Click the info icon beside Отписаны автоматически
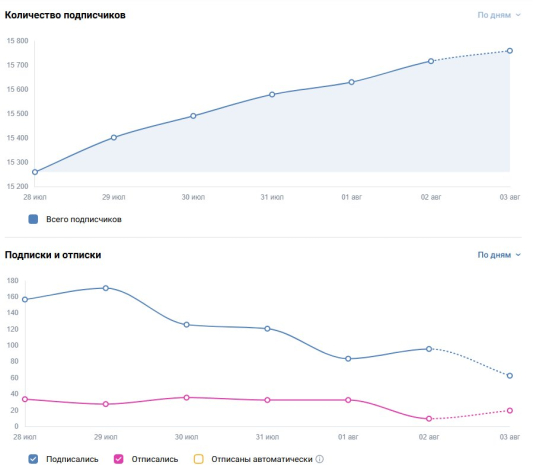 (320, 459)
